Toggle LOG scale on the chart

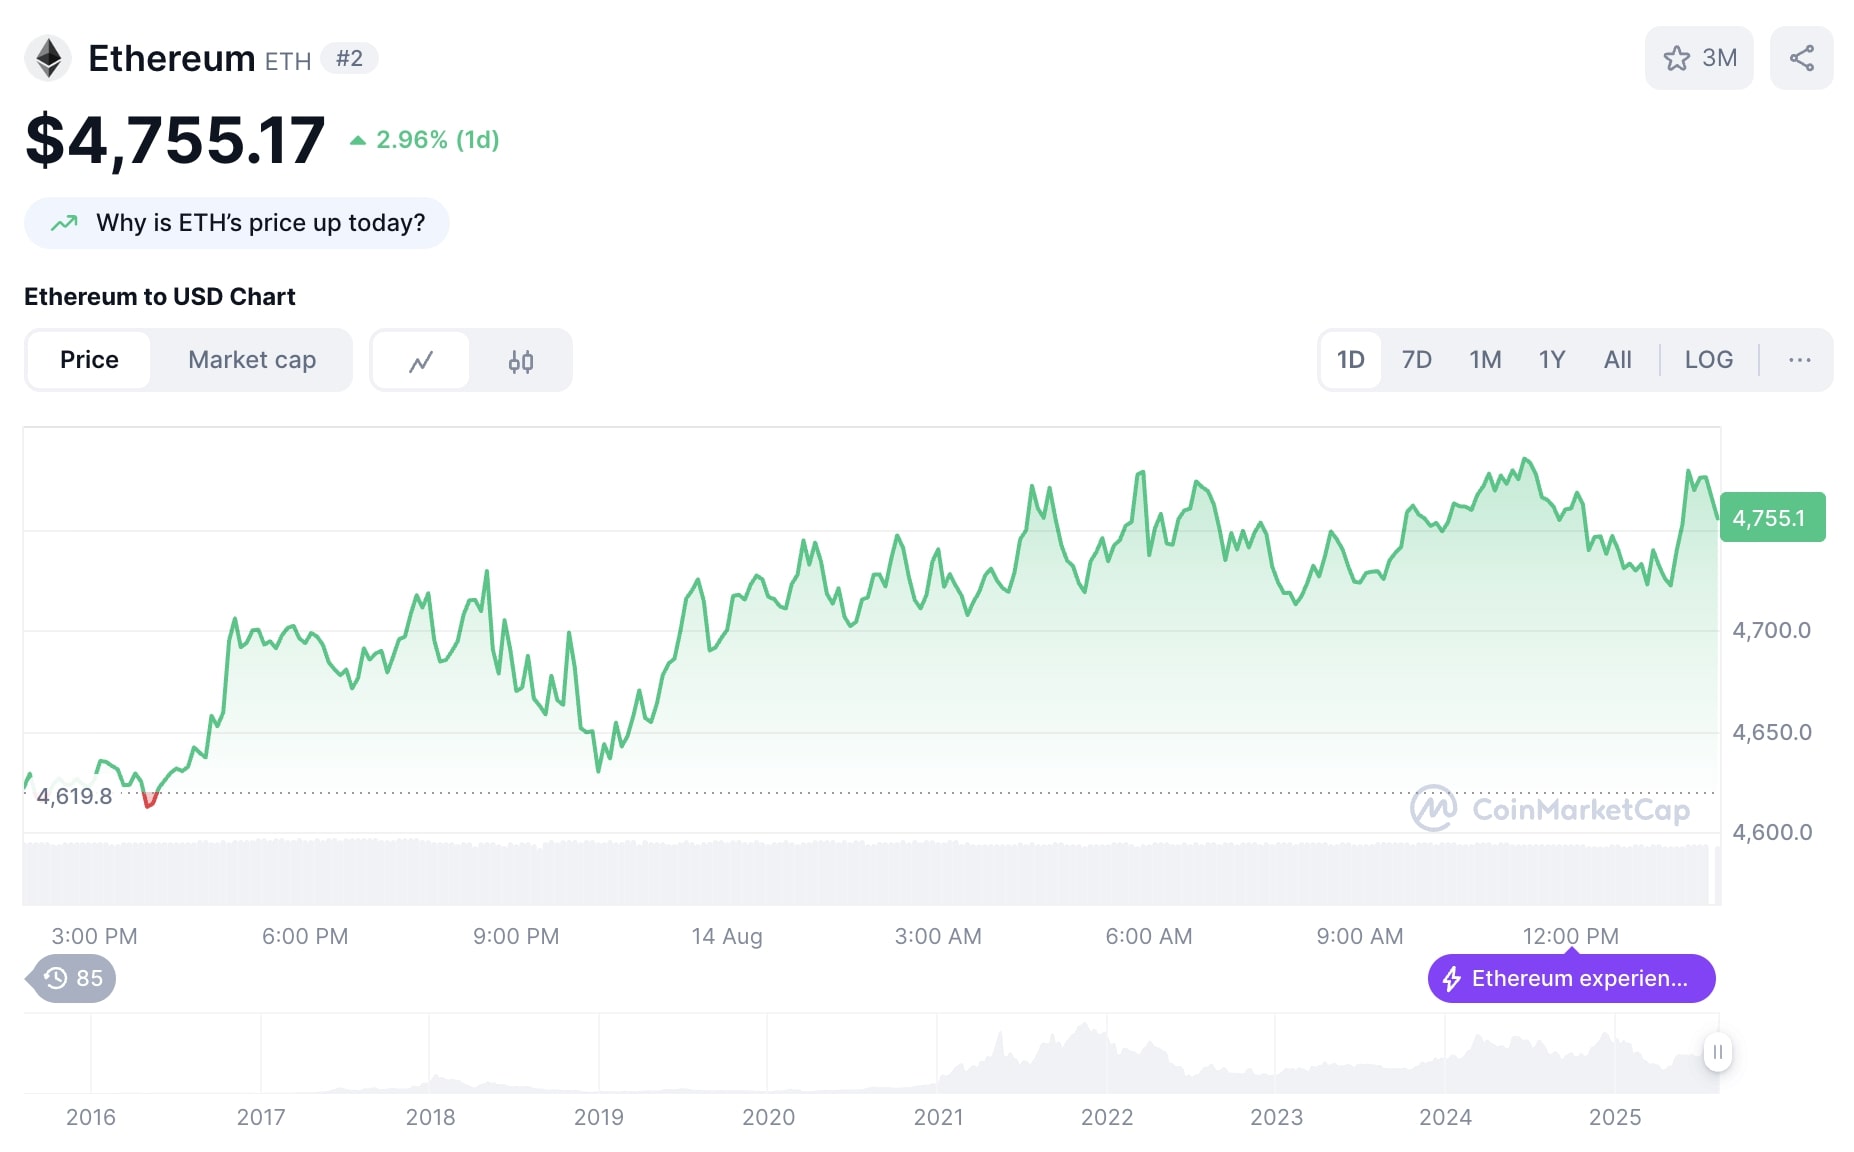[x=1708, y=360]
